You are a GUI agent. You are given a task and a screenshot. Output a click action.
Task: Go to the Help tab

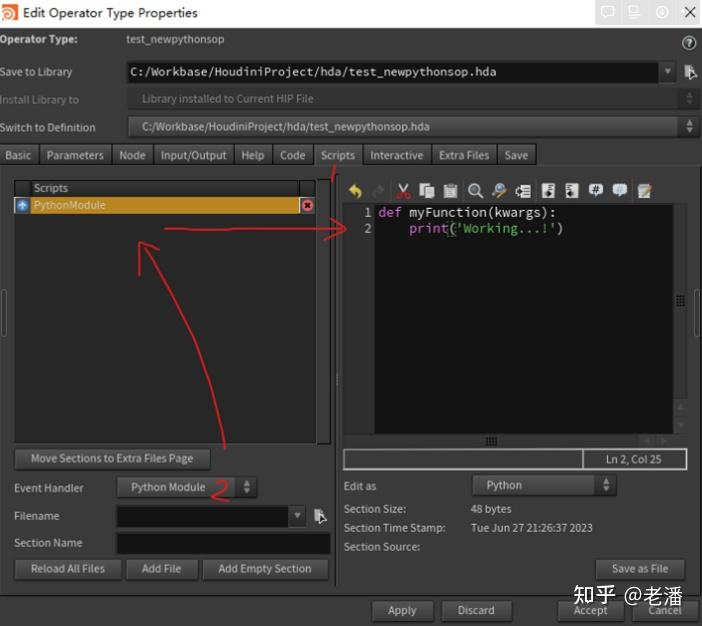253,155
